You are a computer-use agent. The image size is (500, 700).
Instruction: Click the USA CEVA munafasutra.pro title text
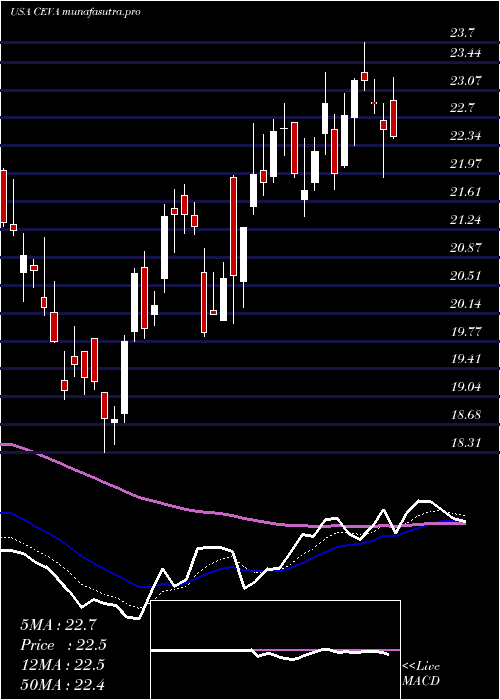click(x=75, y=12)
